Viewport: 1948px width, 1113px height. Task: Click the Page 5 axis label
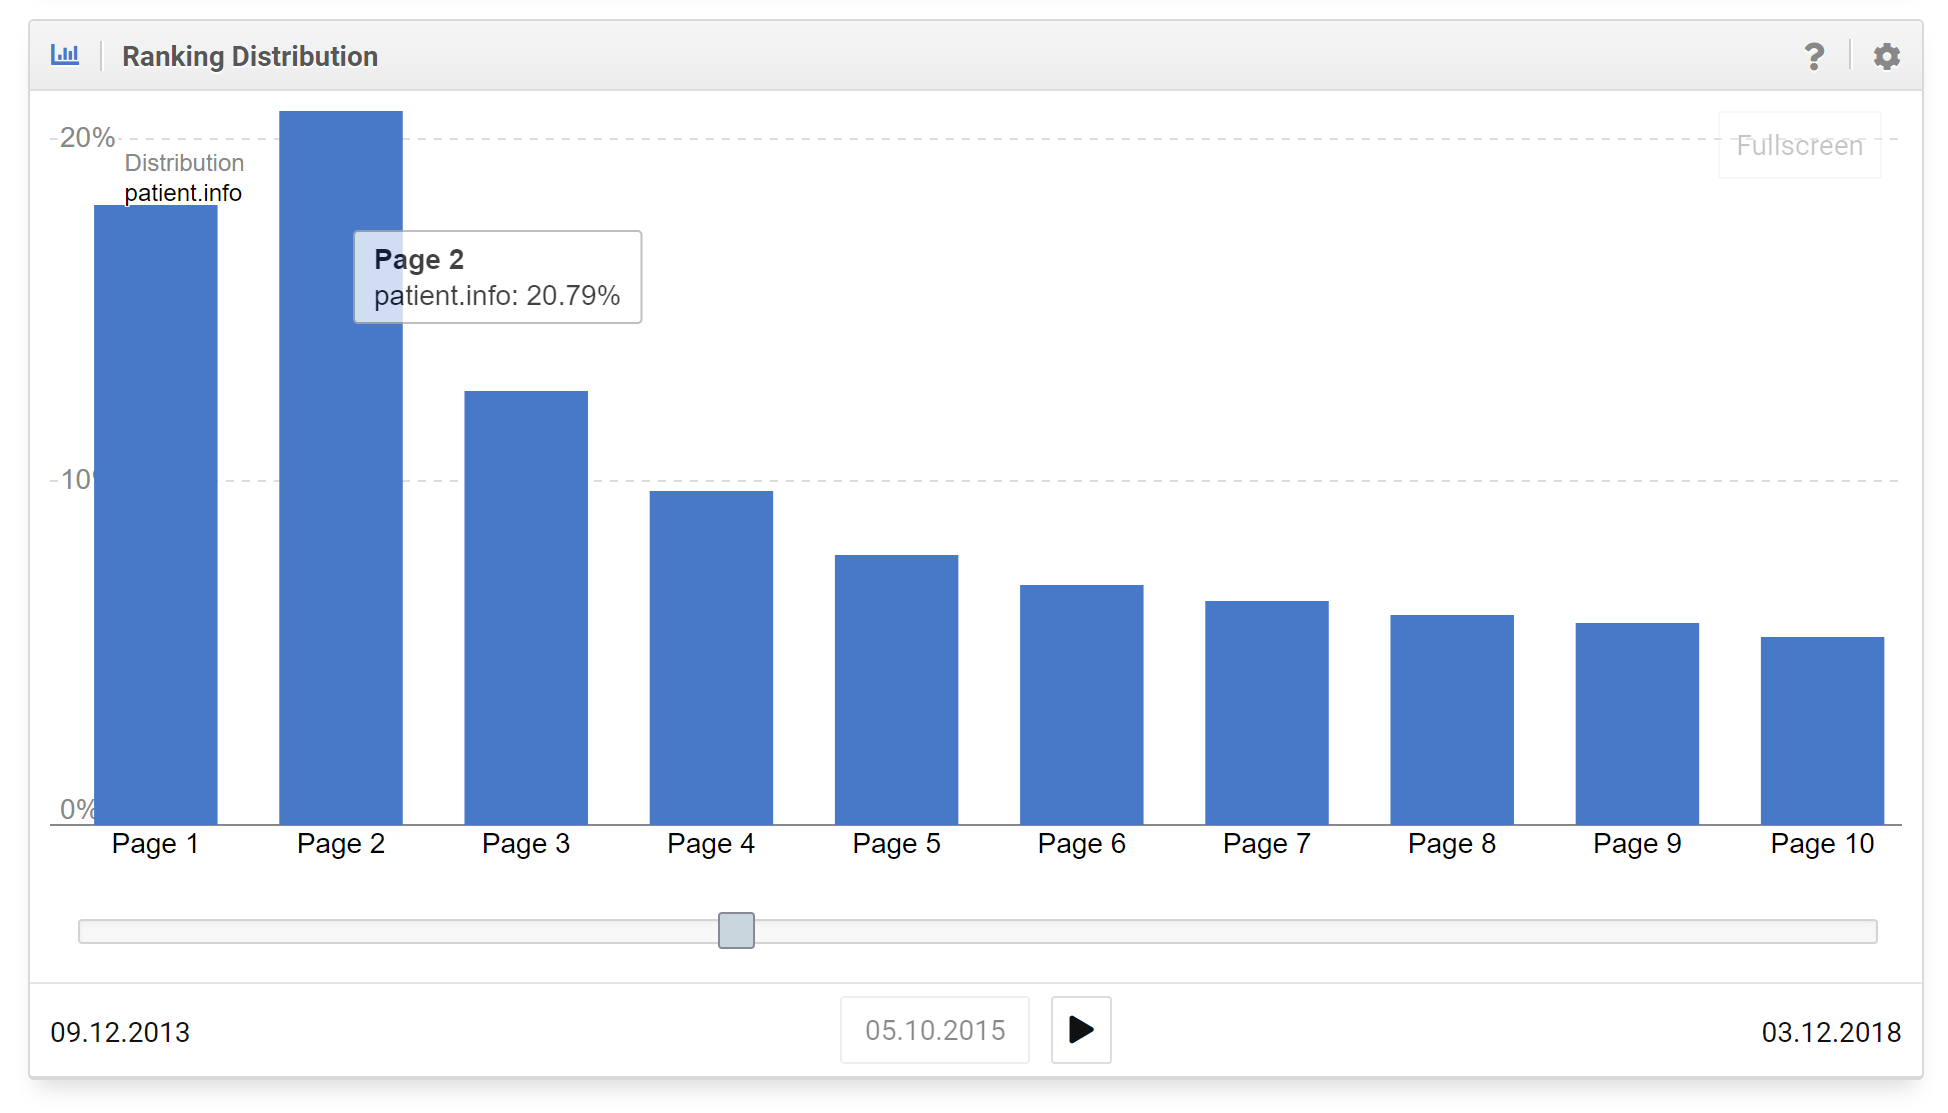coord(896,844)
